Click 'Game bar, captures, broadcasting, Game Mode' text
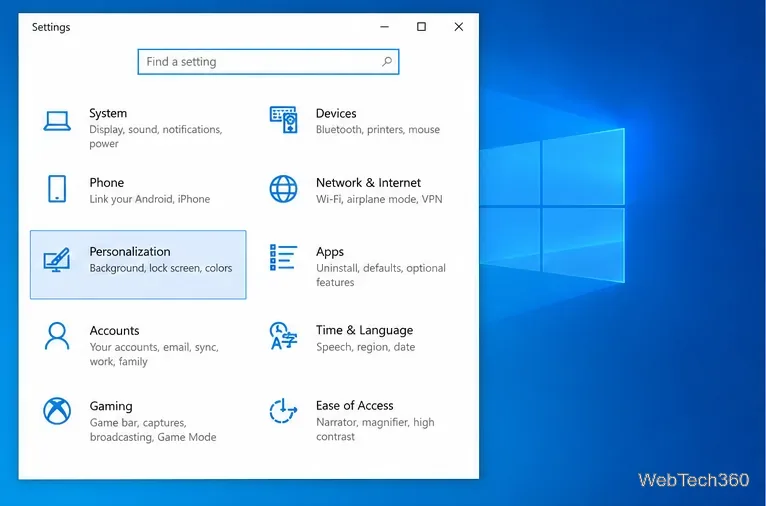 (x=153, y=430)
